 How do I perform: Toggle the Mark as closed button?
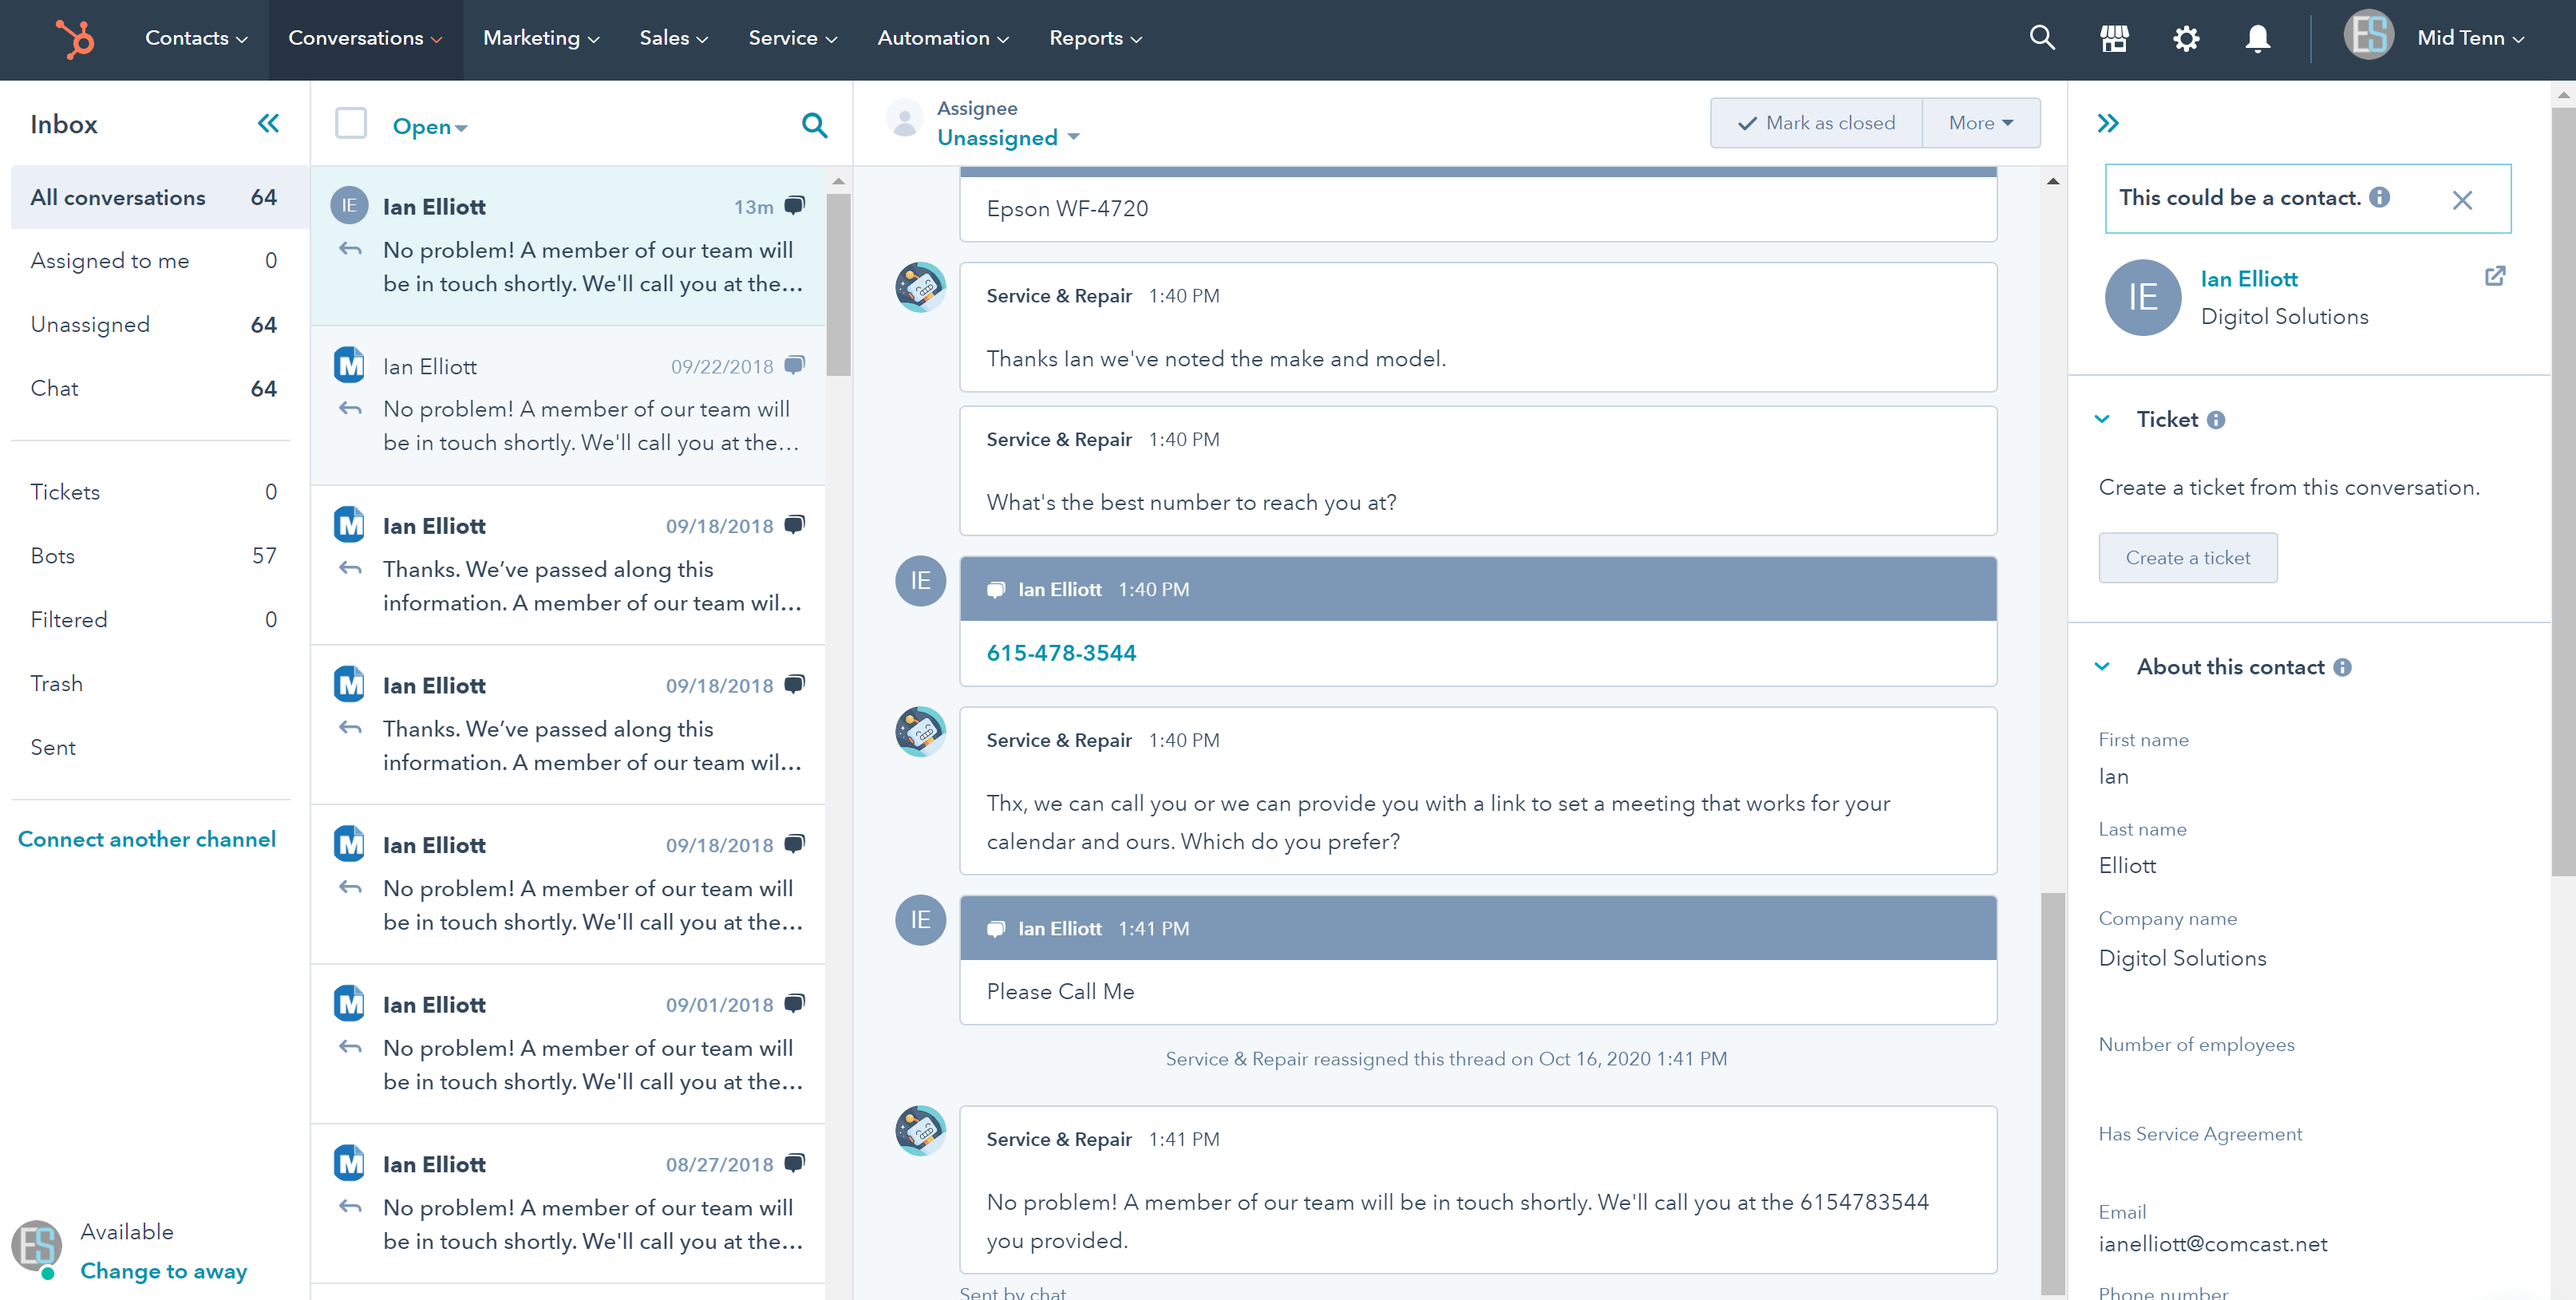1811,123
